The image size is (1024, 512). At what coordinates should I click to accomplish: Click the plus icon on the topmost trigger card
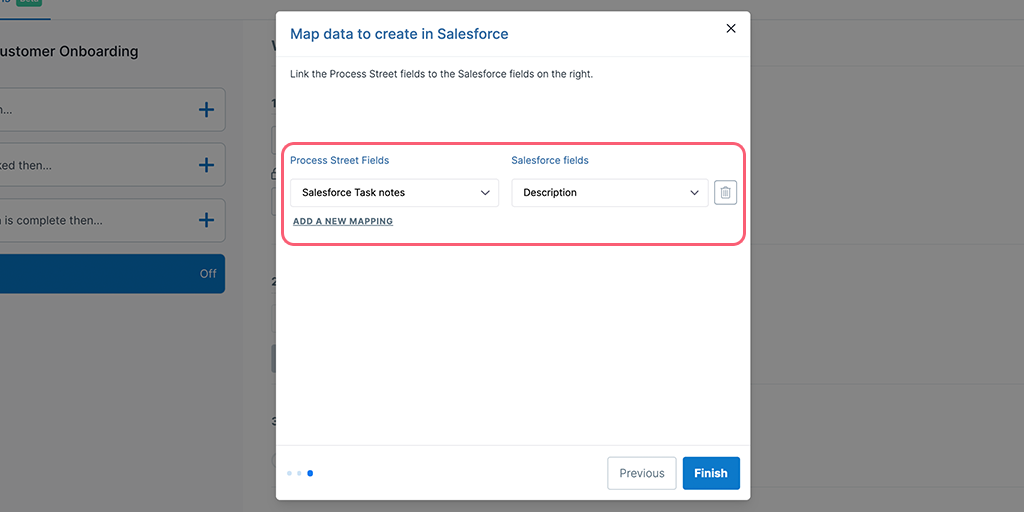click(206, 110)
